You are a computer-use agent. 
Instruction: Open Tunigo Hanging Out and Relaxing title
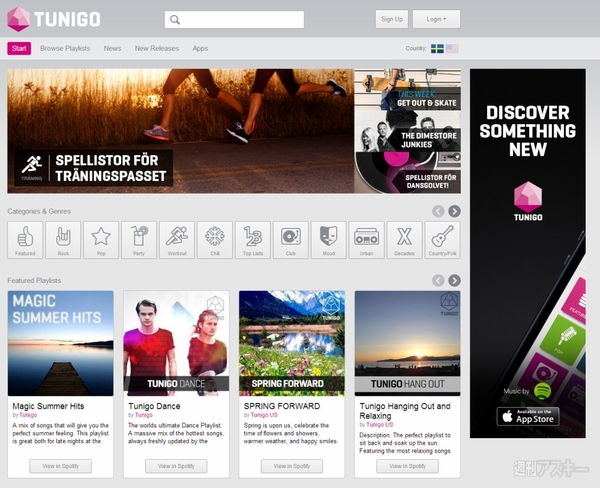coord(405,411)
